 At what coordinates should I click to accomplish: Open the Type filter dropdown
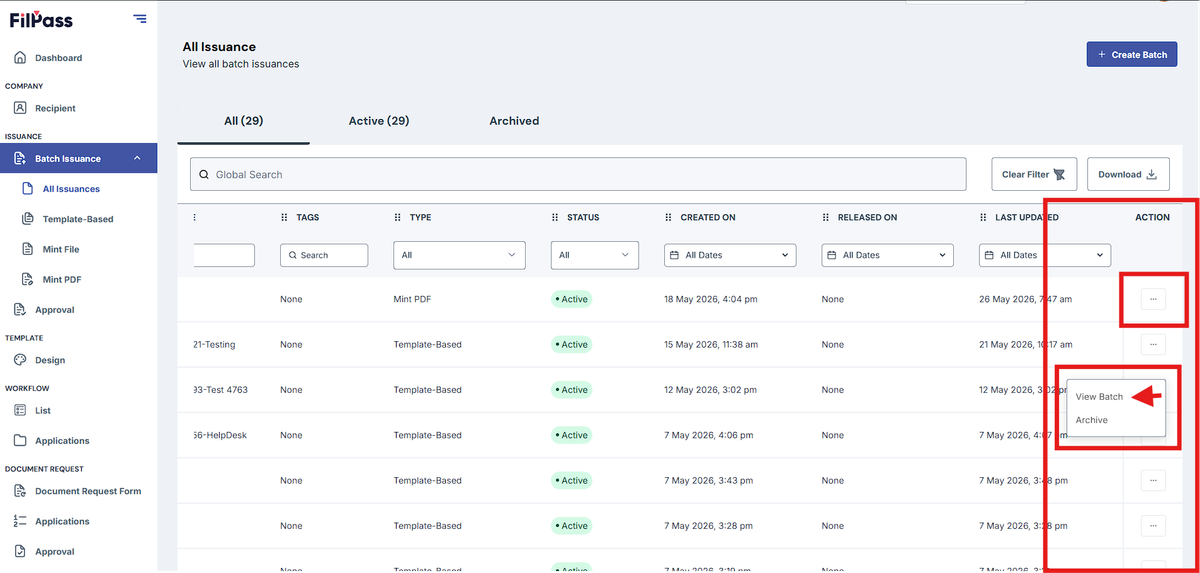(x=459, y=255)
